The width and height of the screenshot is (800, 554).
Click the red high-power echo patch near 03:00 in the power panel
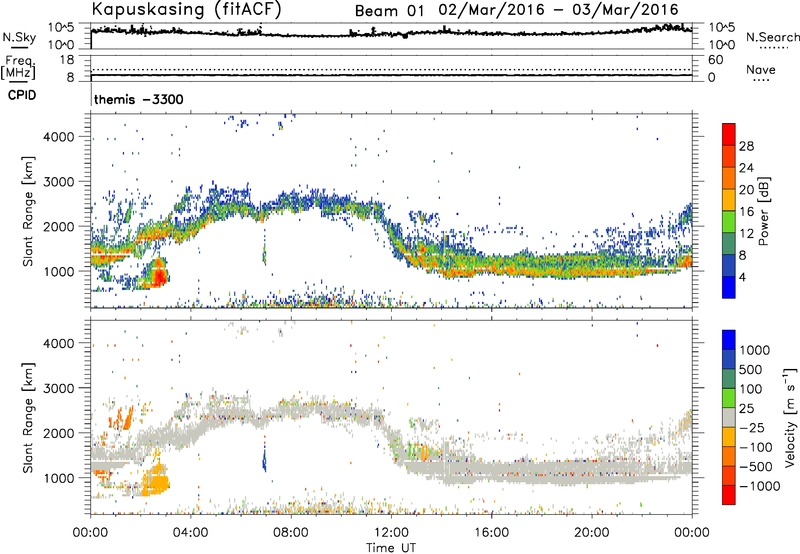(x=160, y=274)
